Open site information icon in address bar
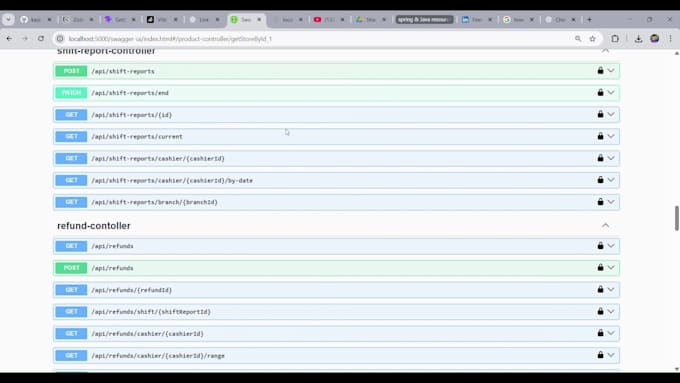Image resolution: width=680 pixels, height=383 pixels. (60, 39)
